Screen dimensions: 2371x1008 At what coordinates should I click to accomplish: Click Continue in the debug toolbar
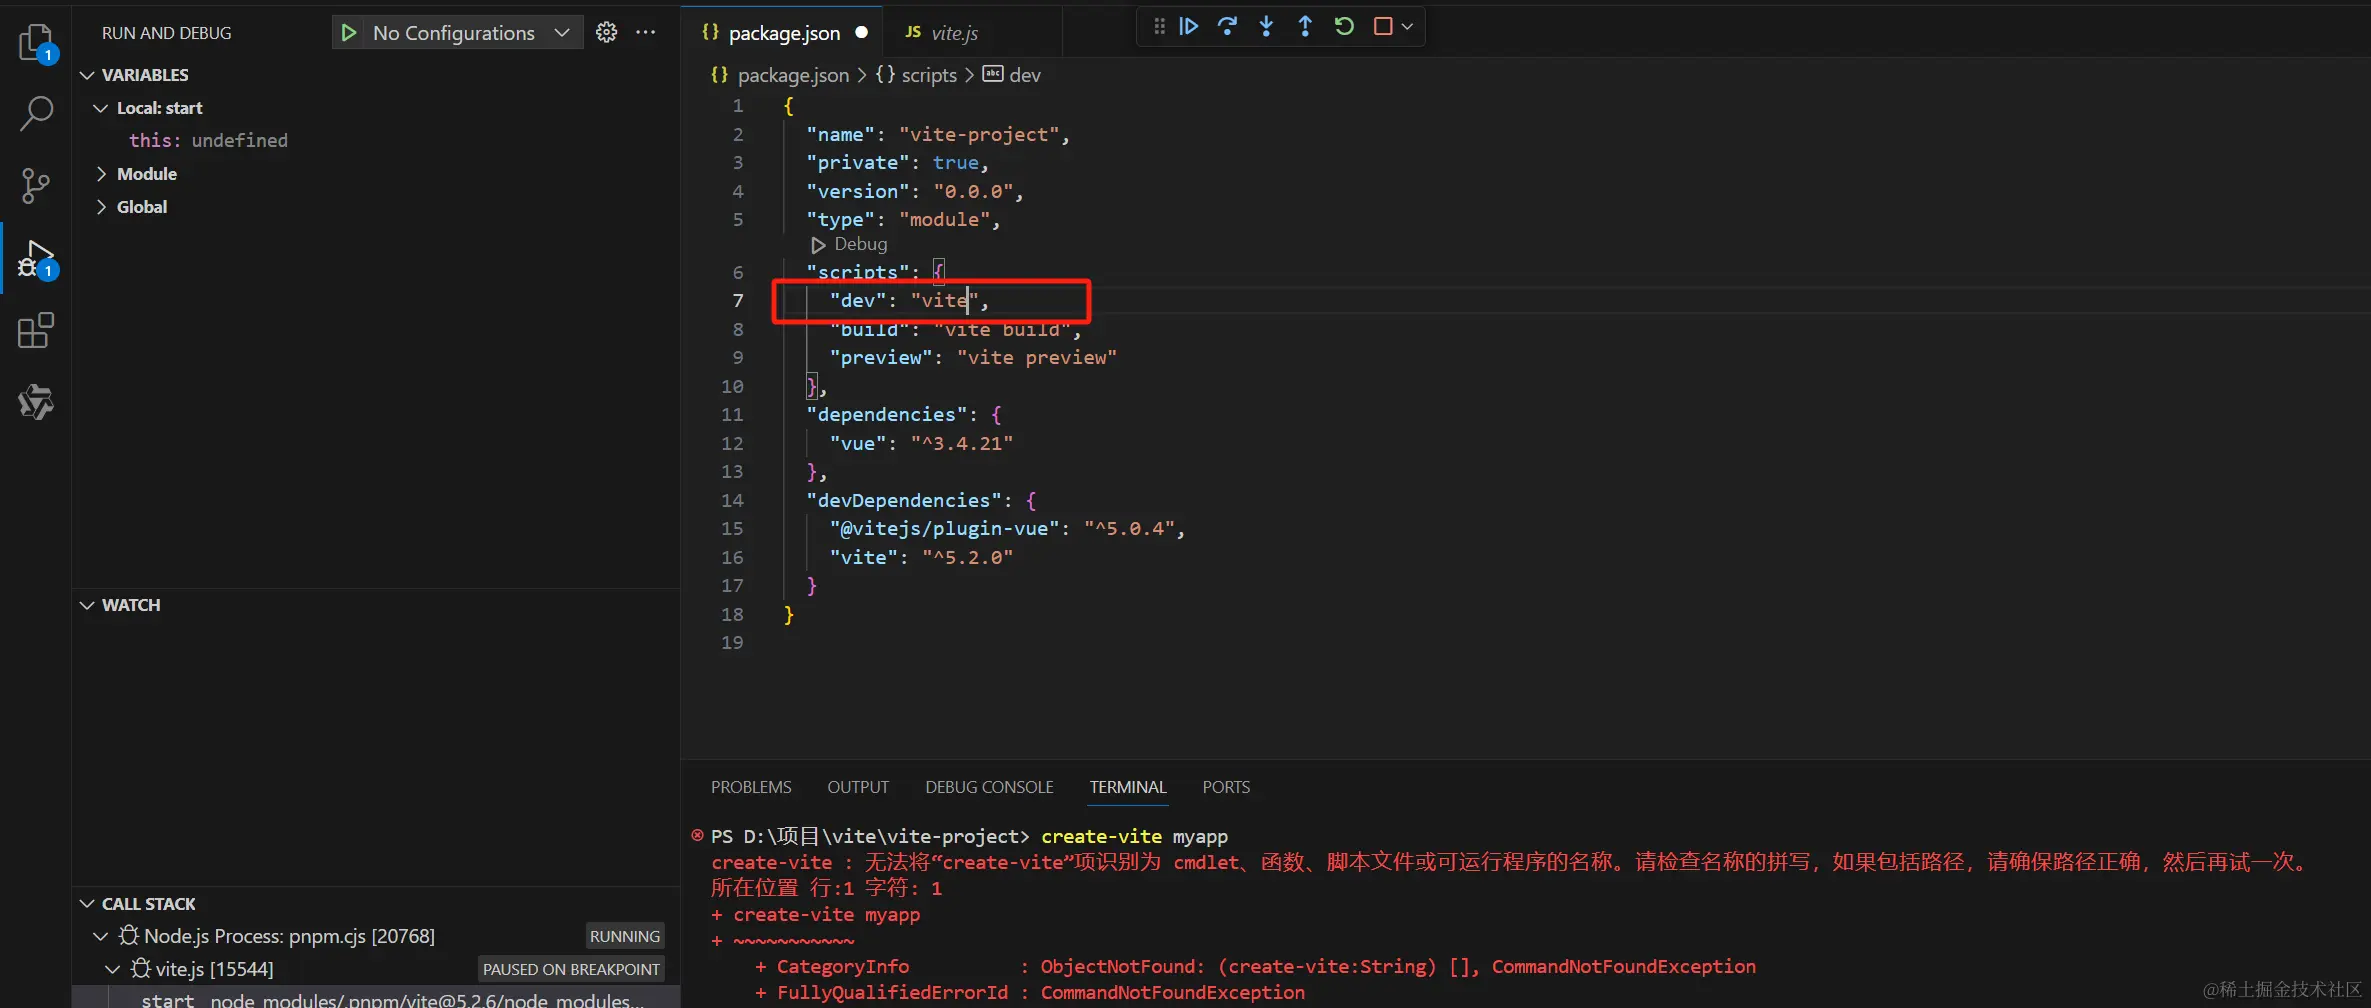click(1189, 26)
